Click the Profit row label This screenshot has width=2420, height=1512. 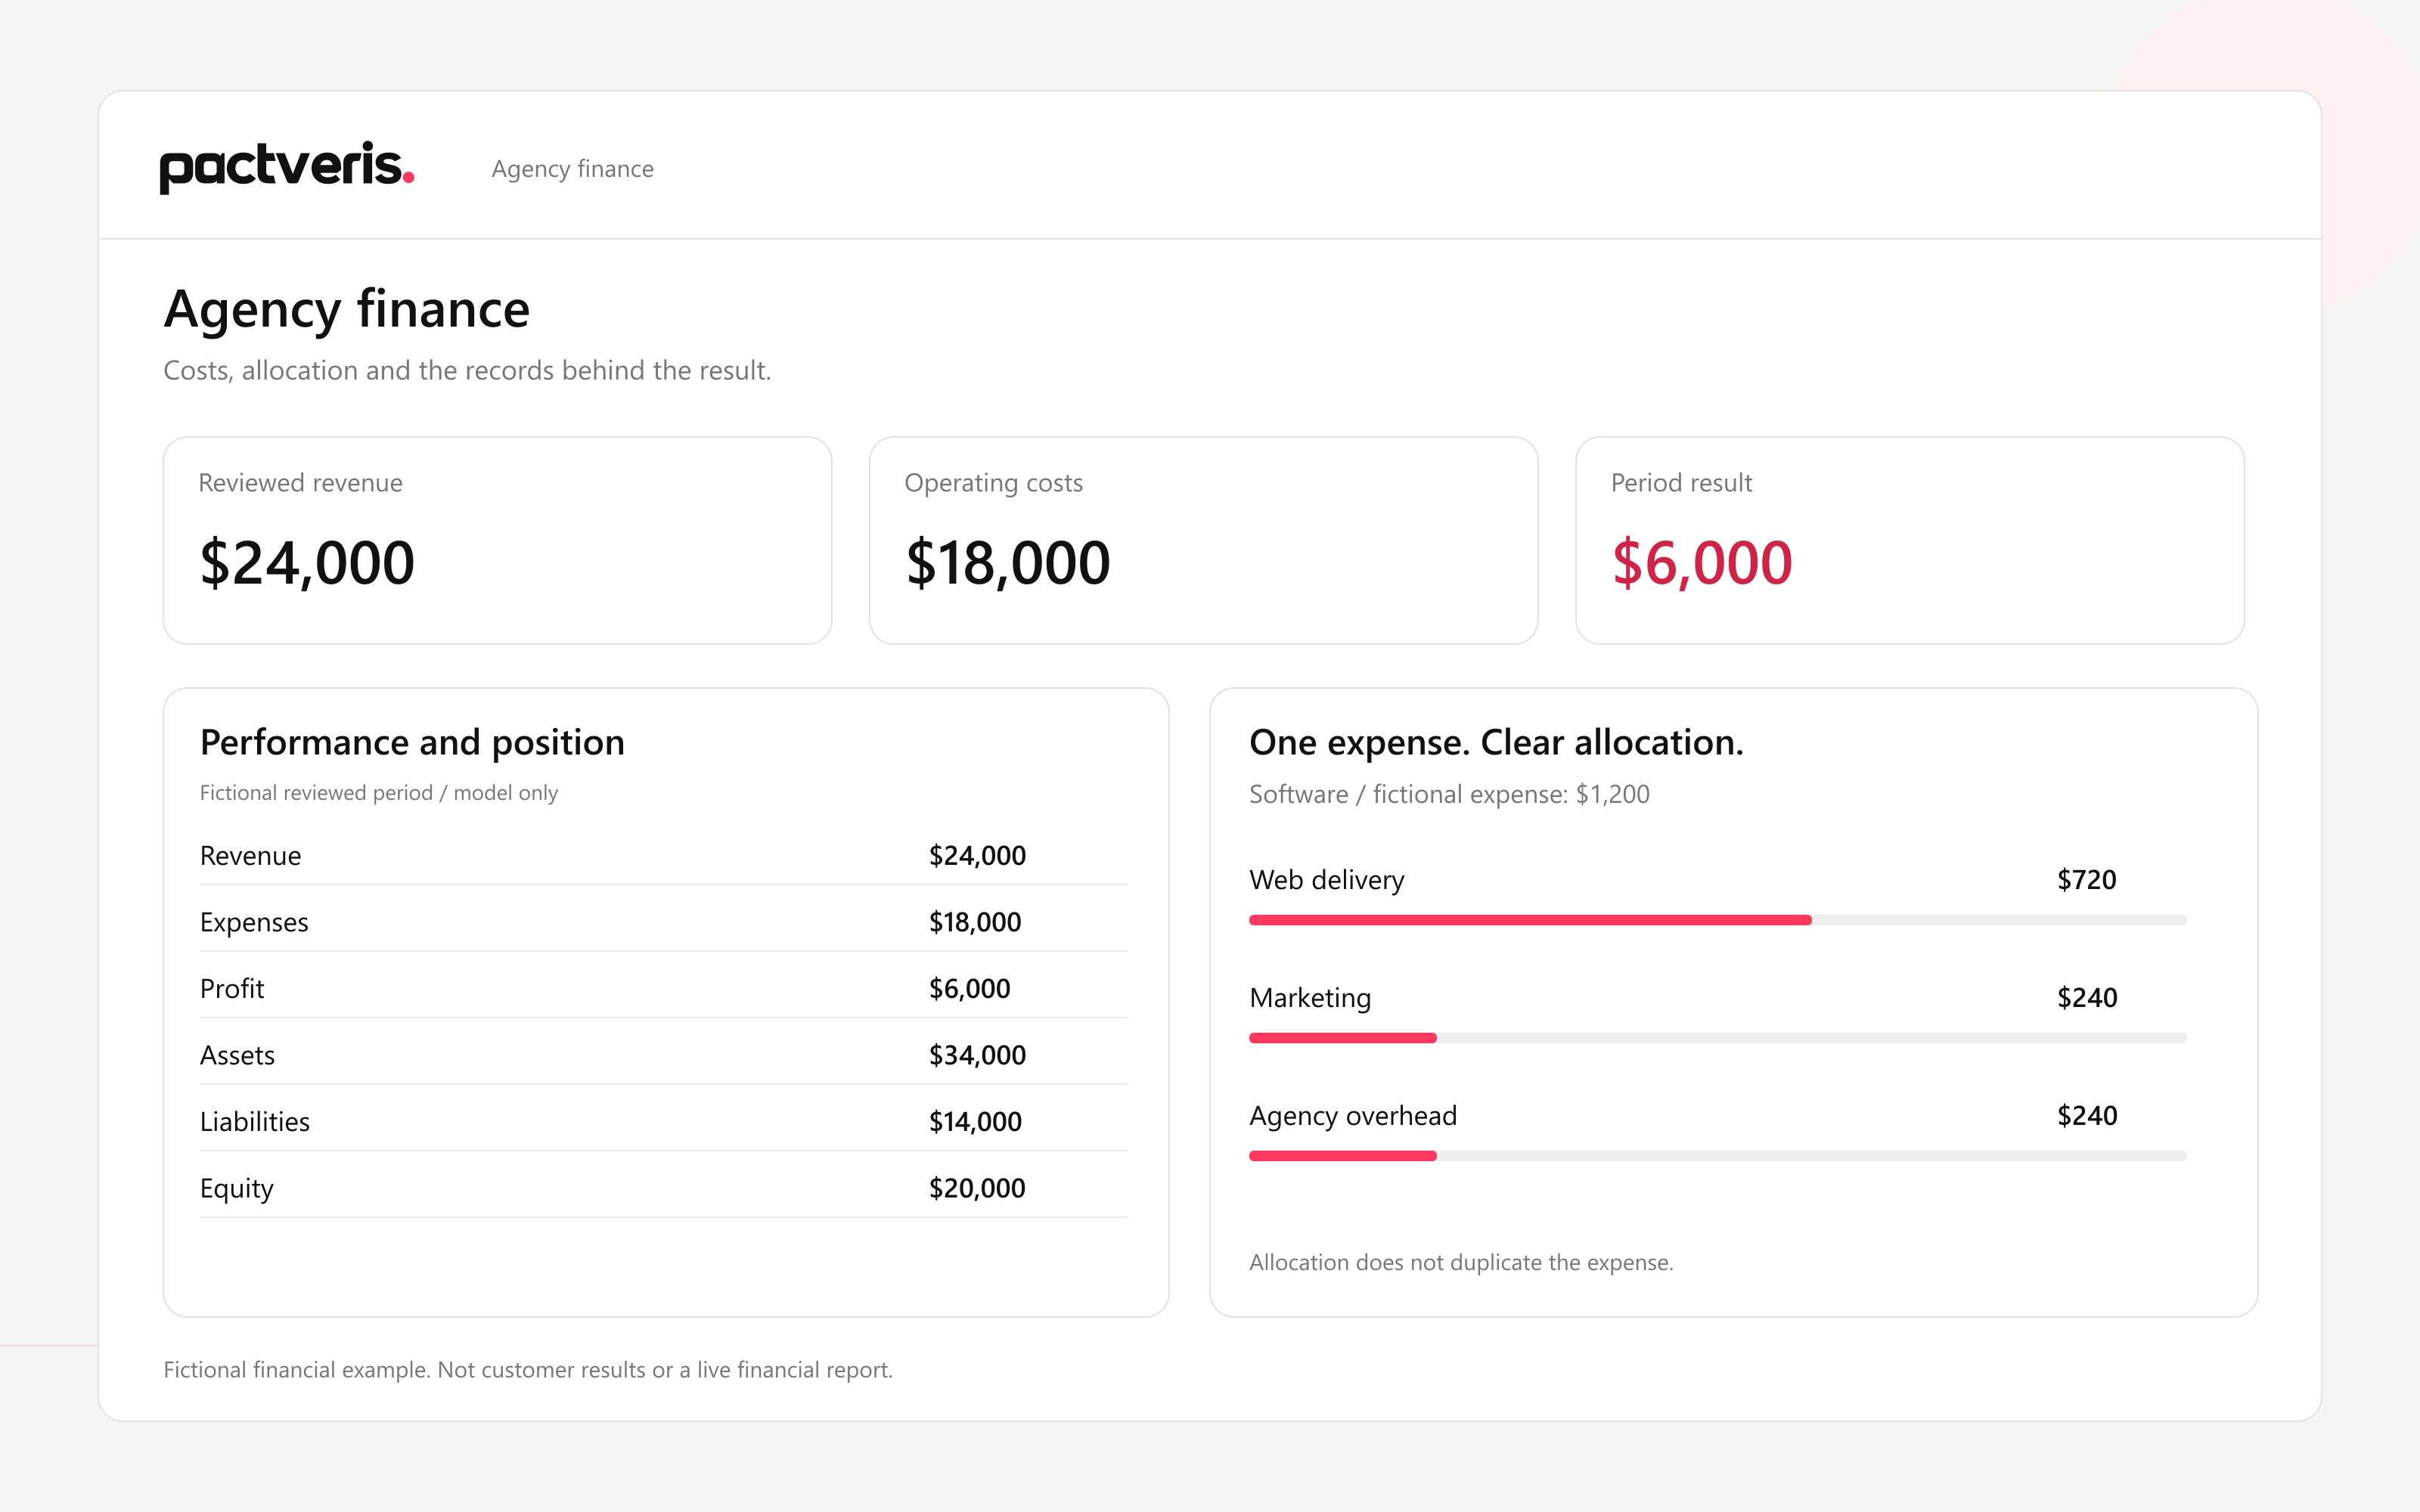232,989
